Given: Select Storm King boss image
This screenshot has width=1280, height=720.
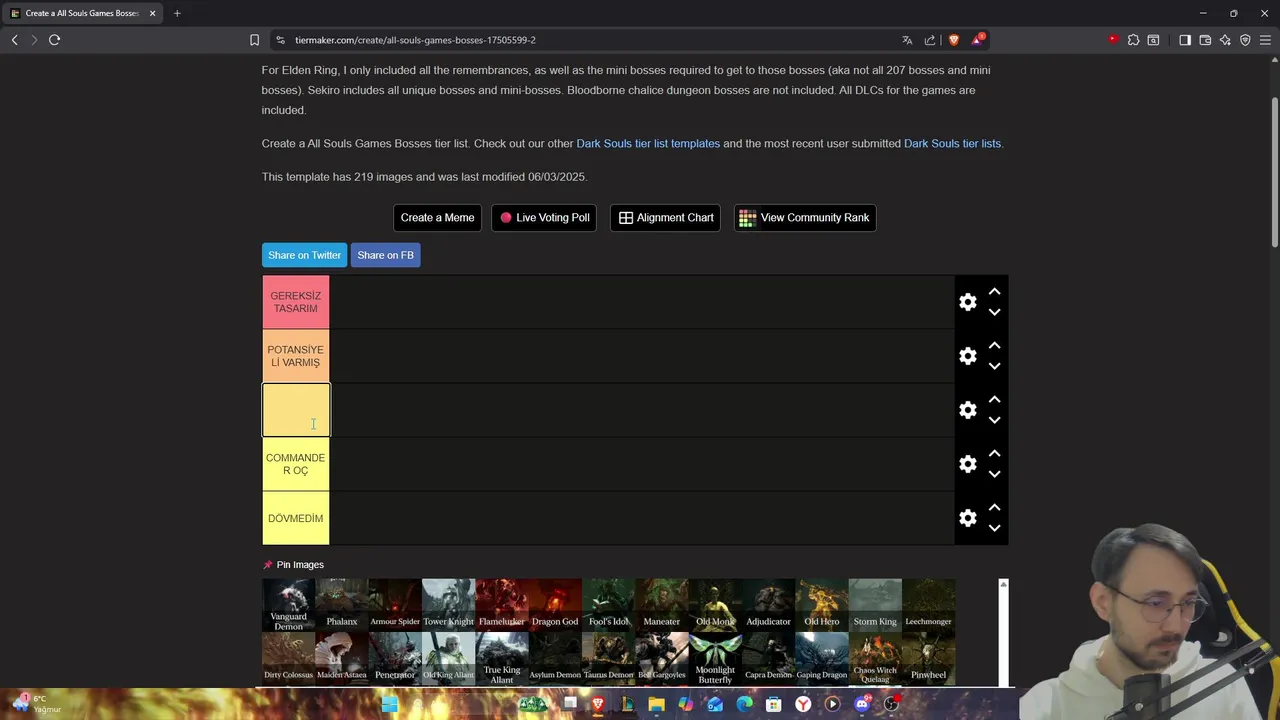Looking at the screenshot, I should 875,605.
